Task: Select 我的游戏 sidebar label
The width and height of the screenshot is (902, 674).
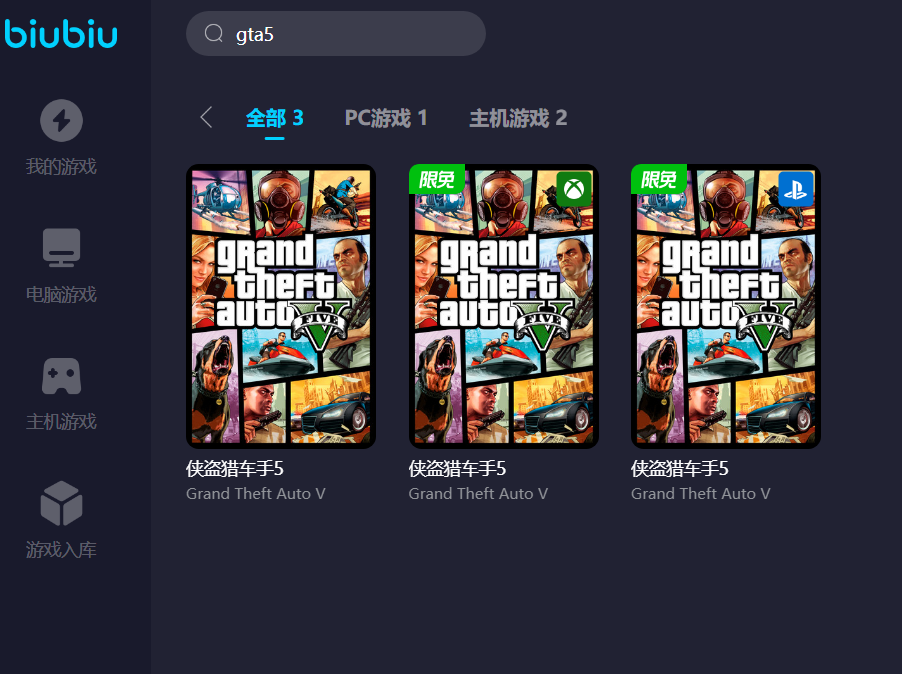Action: point(62,167)
